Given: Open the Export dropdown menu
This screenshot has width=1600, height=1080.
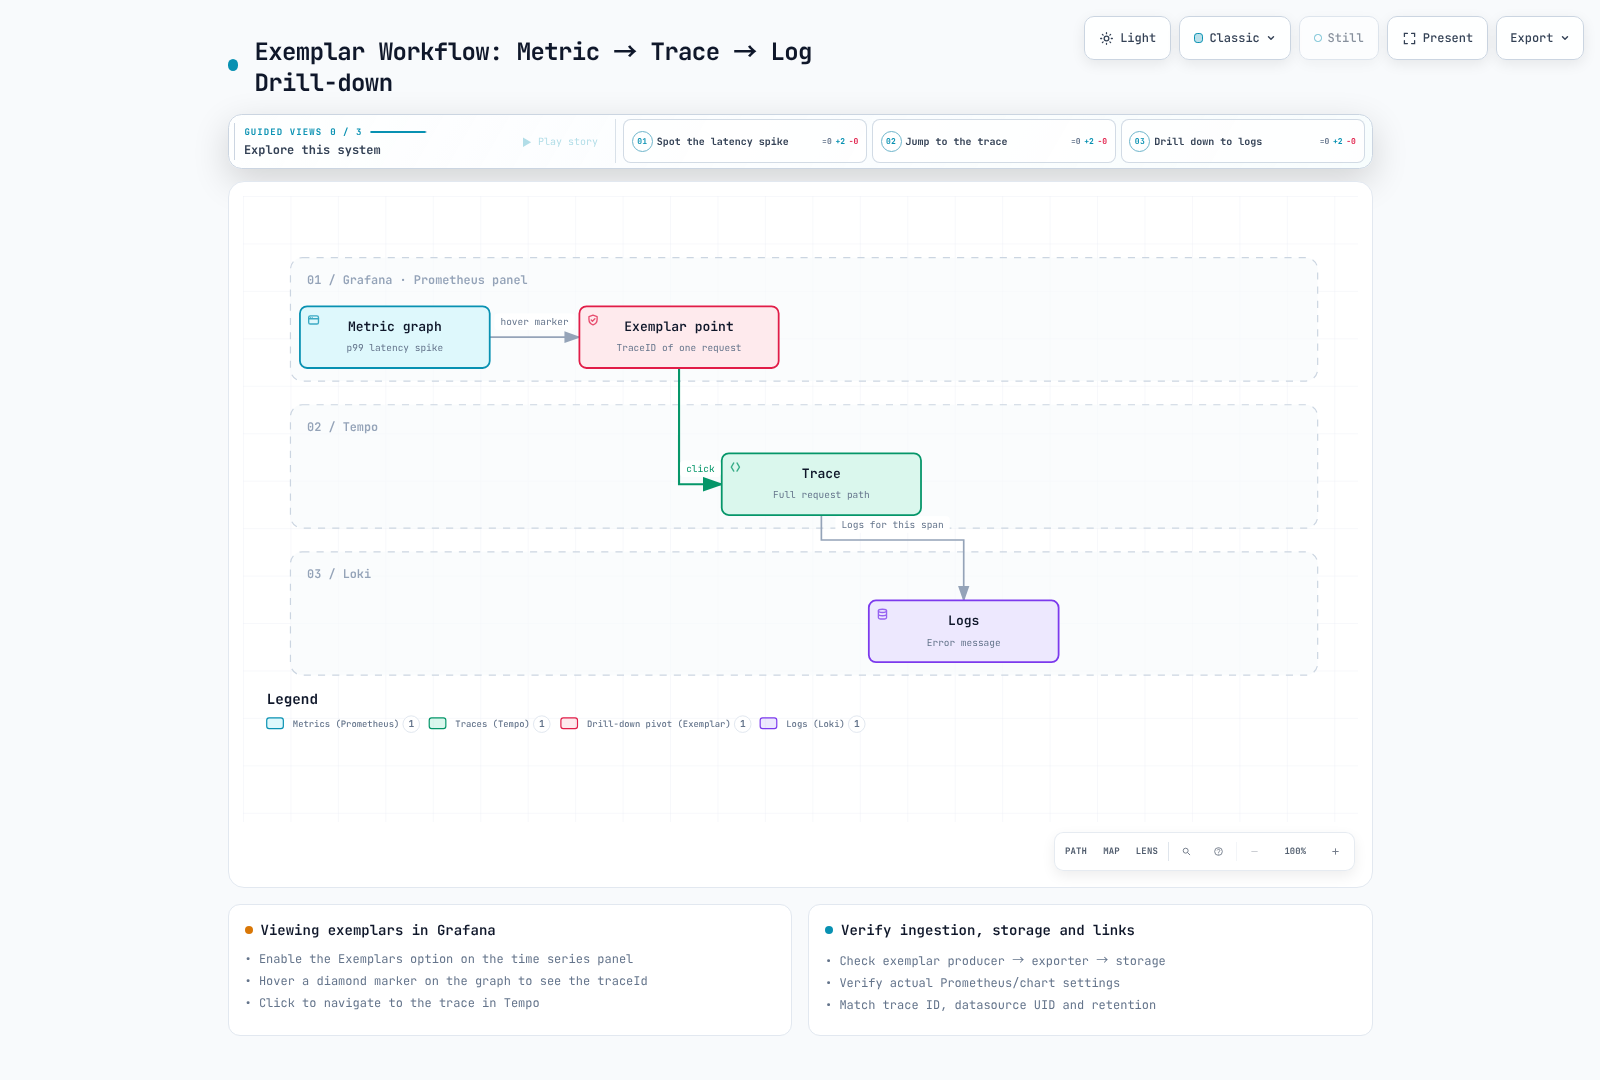Looking at the screenshot, I should pos(1539,38).
